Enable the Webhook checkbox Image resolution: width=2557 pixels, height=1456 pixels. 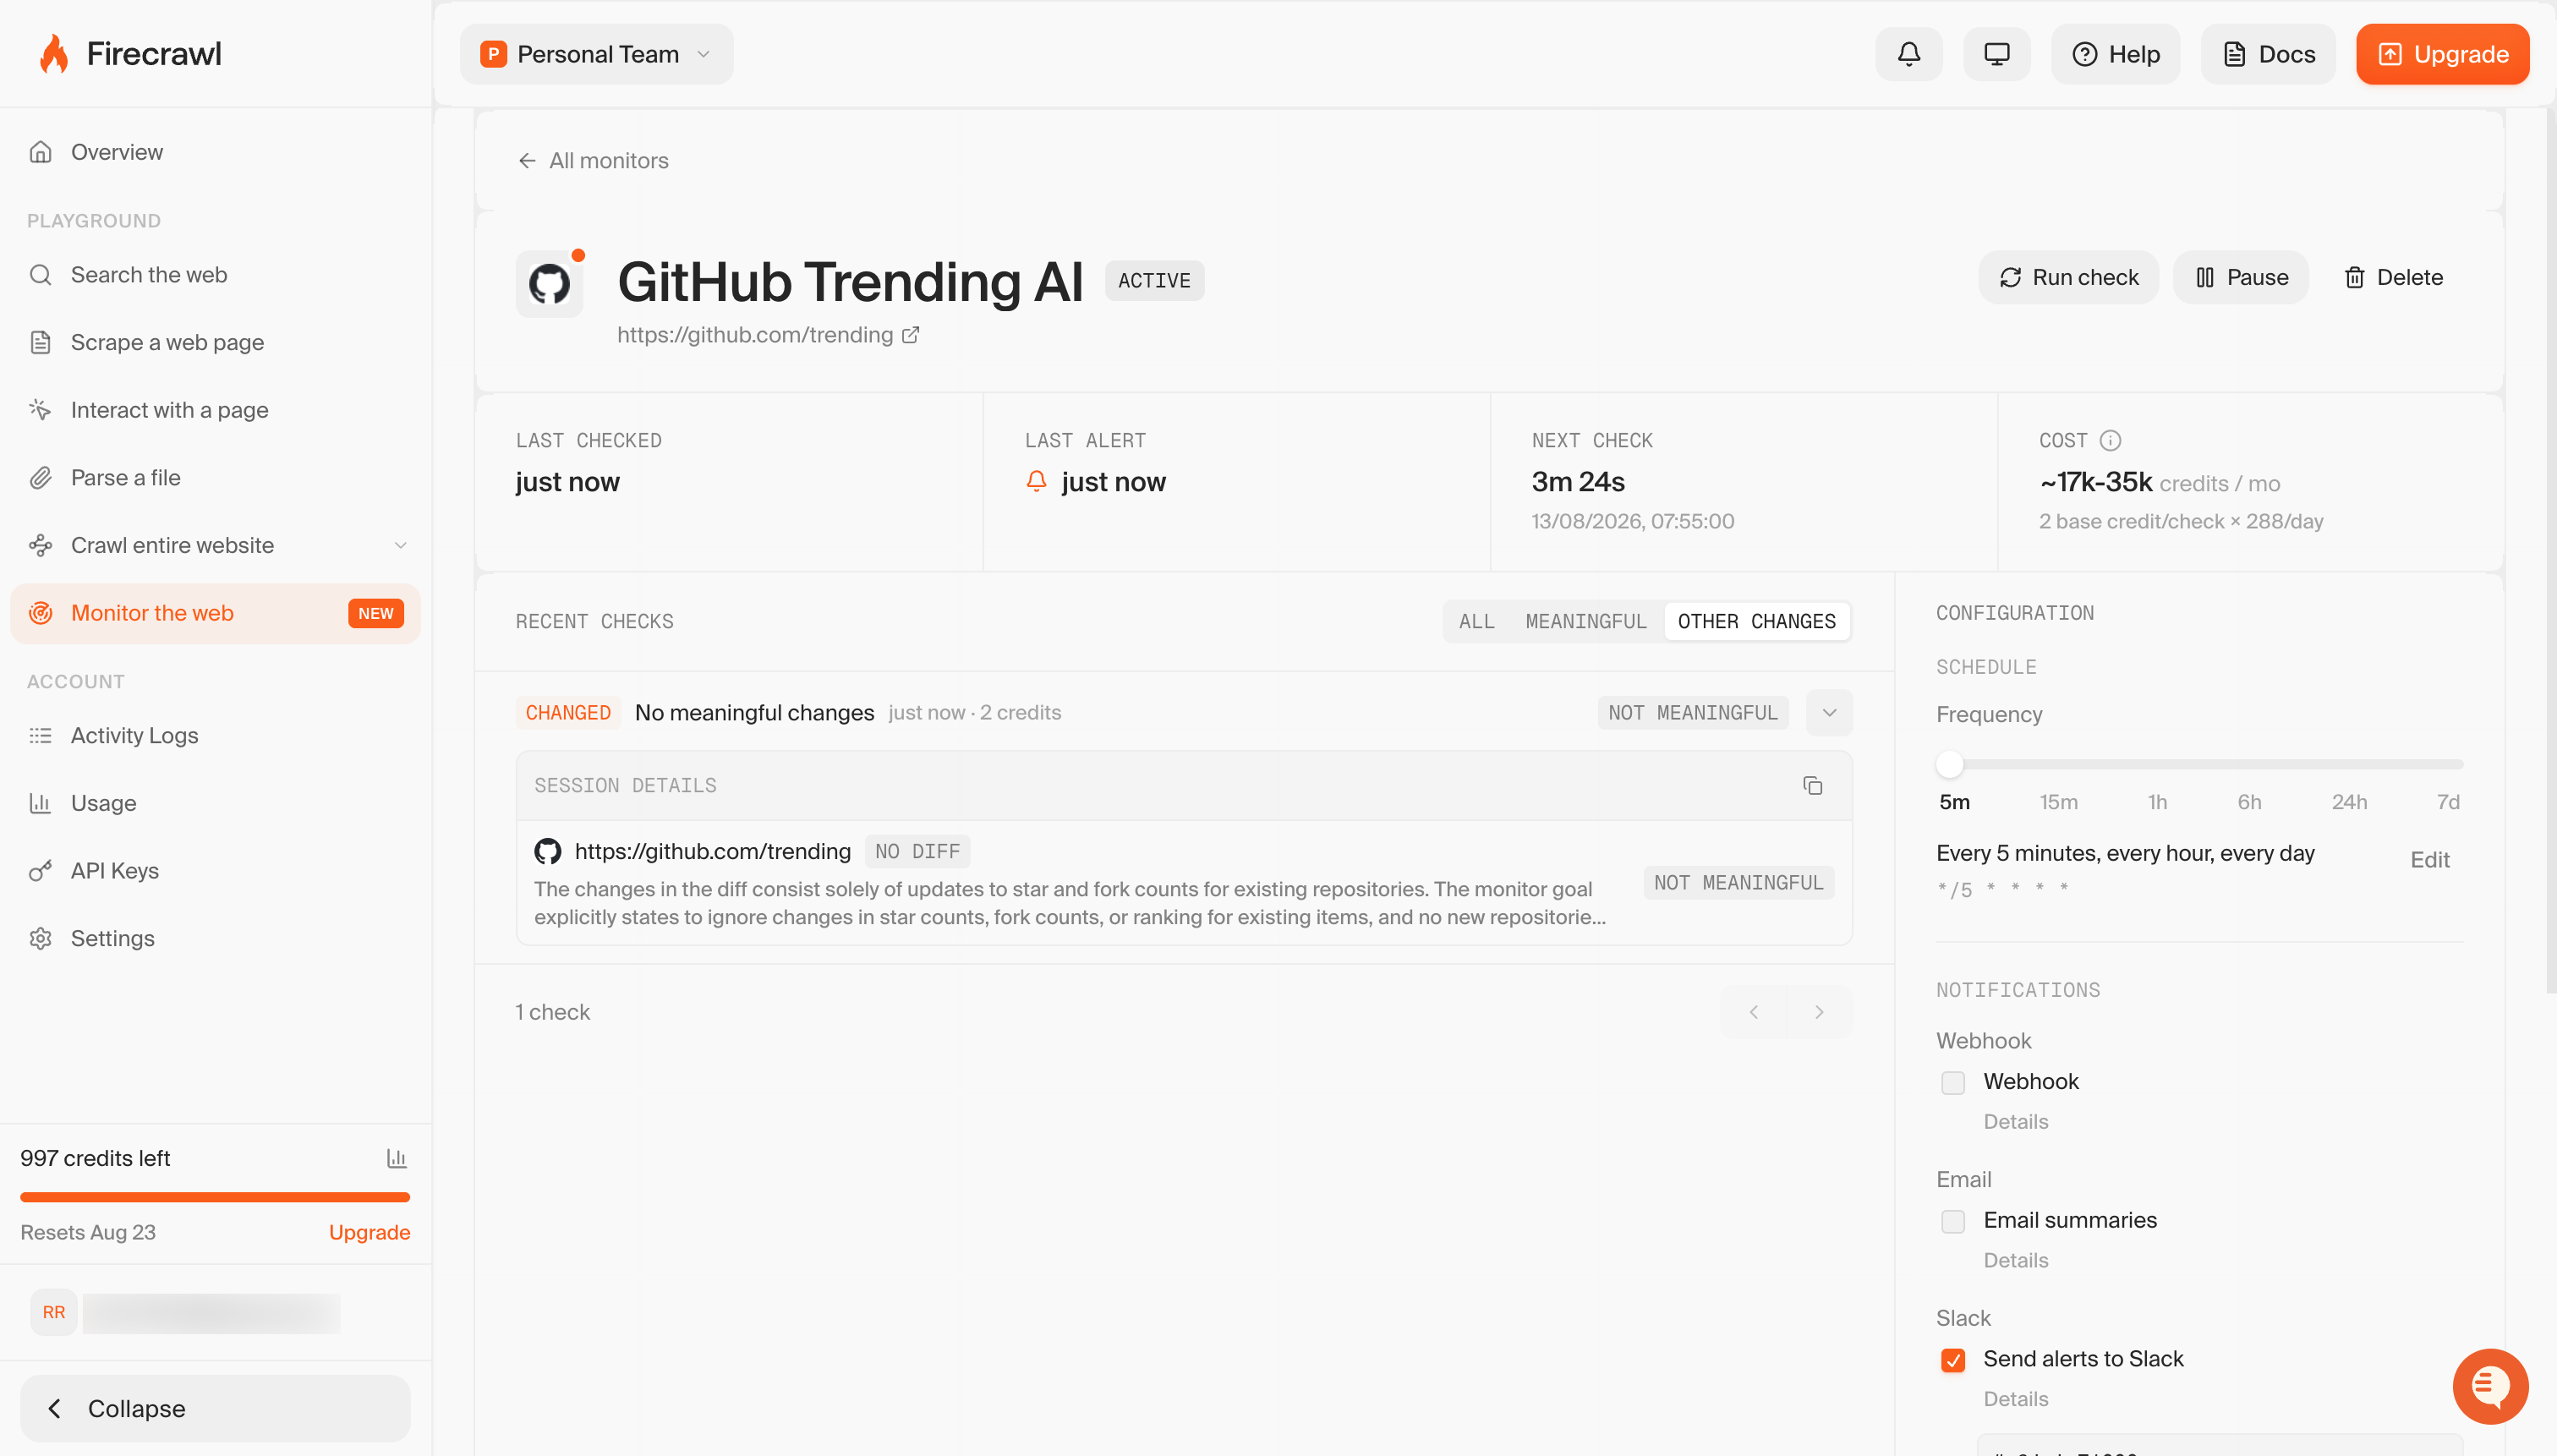click(1952, 1083)
